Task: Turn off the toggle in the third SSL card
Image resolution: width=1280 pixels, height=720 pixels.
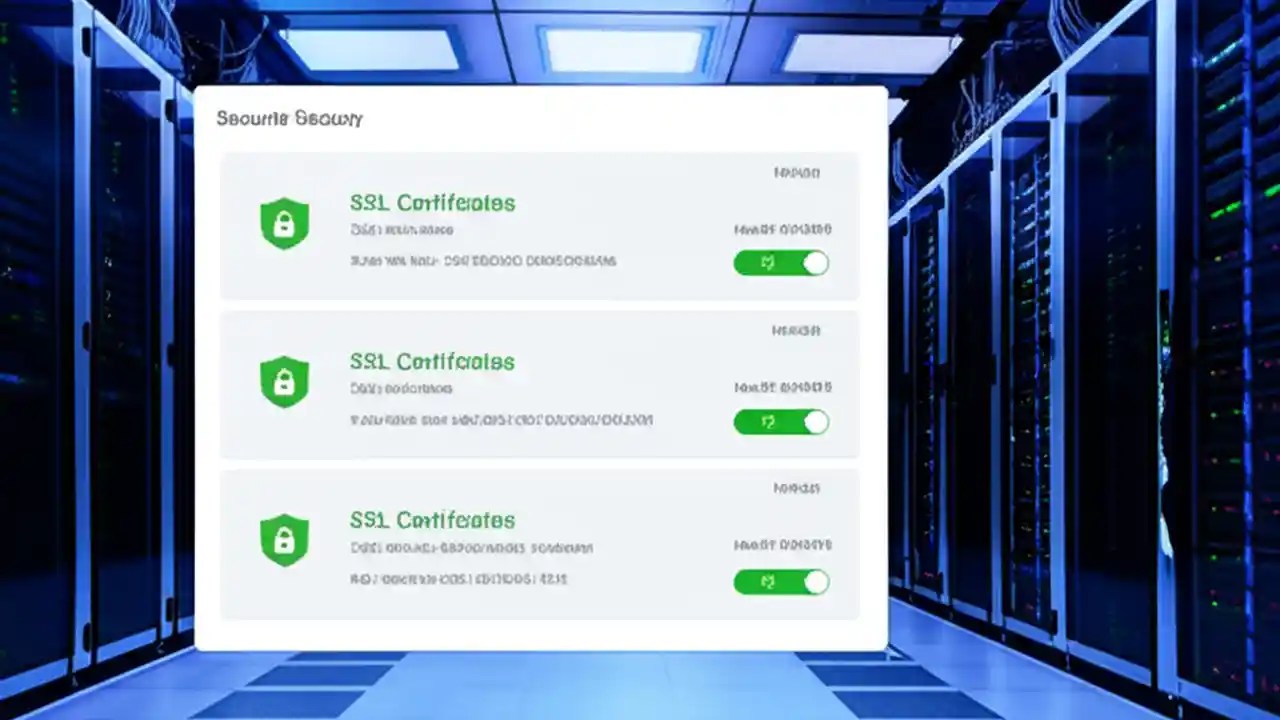Action: [x=782, y=581]
